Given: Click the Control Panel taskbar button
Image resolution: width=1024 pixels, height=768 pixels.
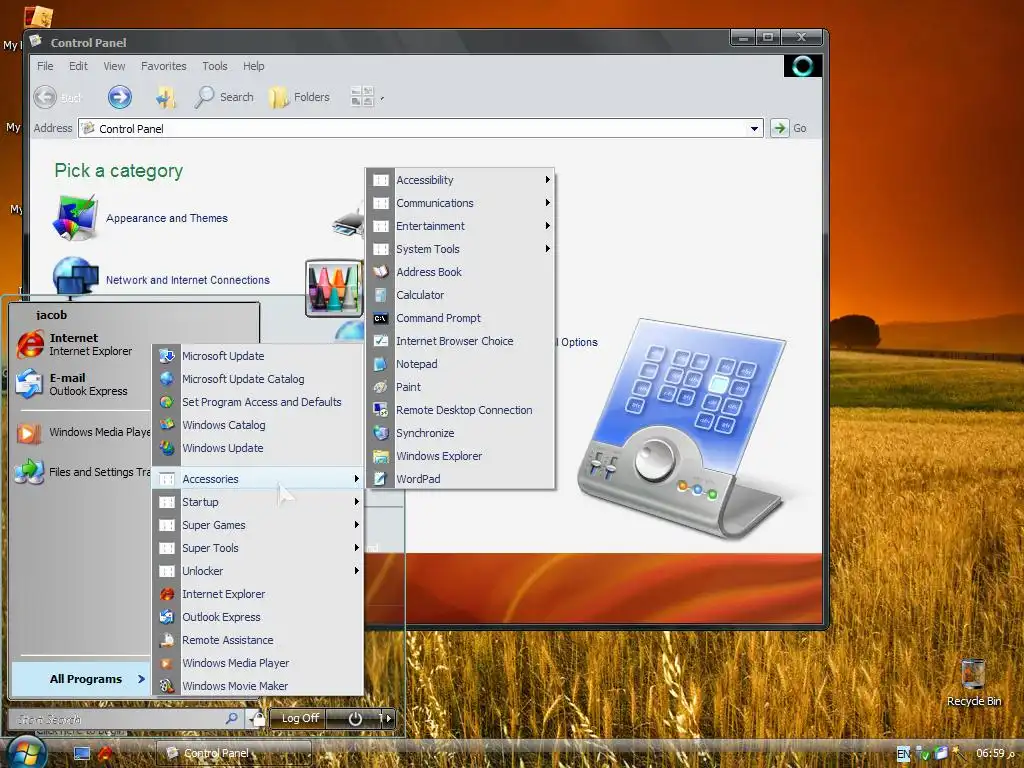Looking at the screenshot, I should click(x=233, y=753).
